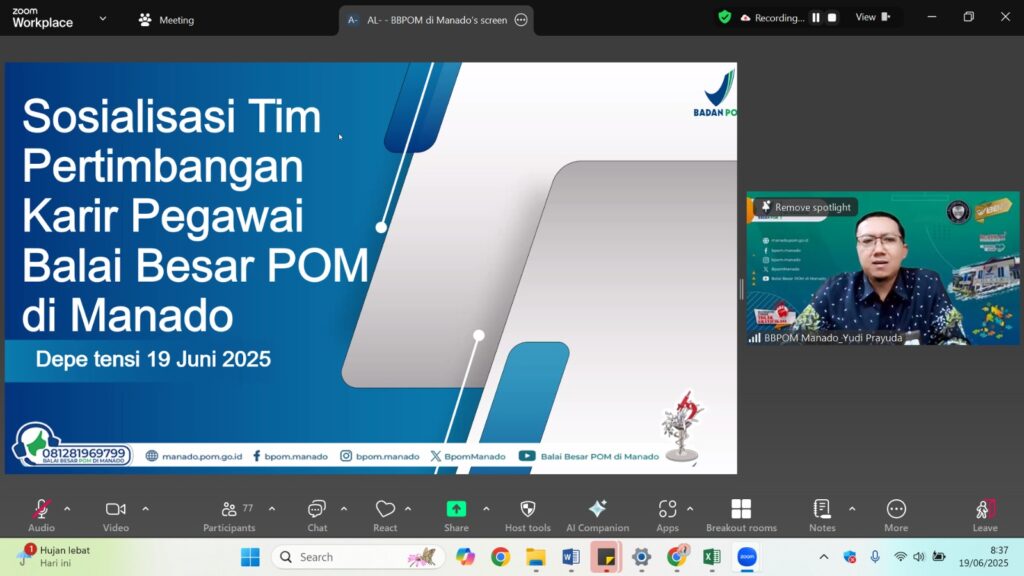Open Settings gear on the taskbar
This screenshot has height=576, width=1024.
[x=641, y=557]
